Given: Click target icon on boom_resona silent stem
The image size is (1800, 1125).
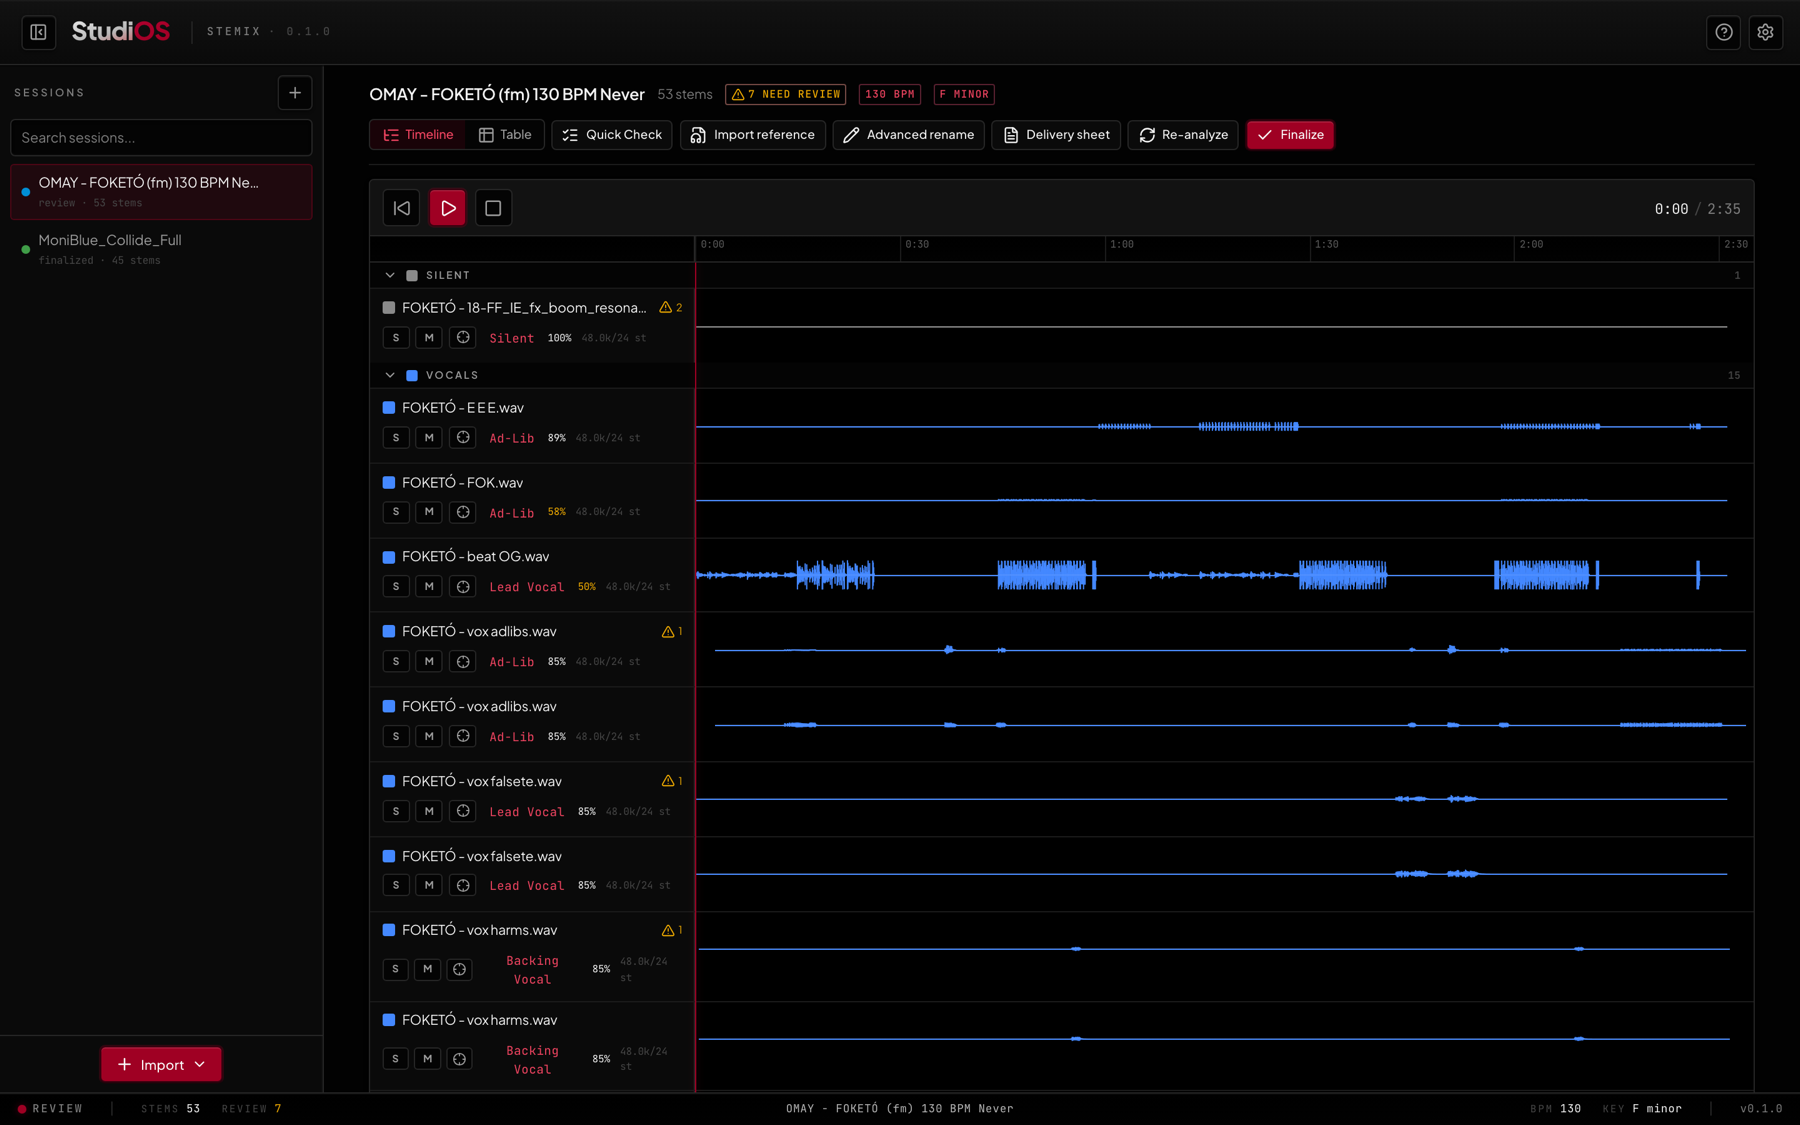Looking at the screenshot, I should 463,338.
